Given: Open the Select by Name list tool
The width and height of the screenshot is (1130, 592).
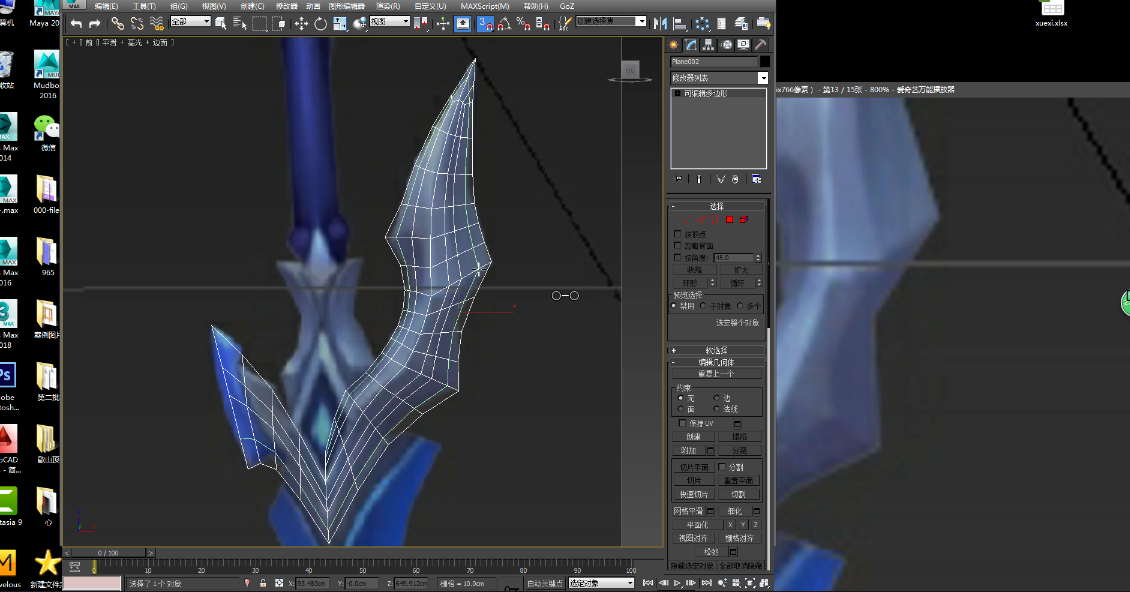Looking at the screenshot, I should [240, 24].
